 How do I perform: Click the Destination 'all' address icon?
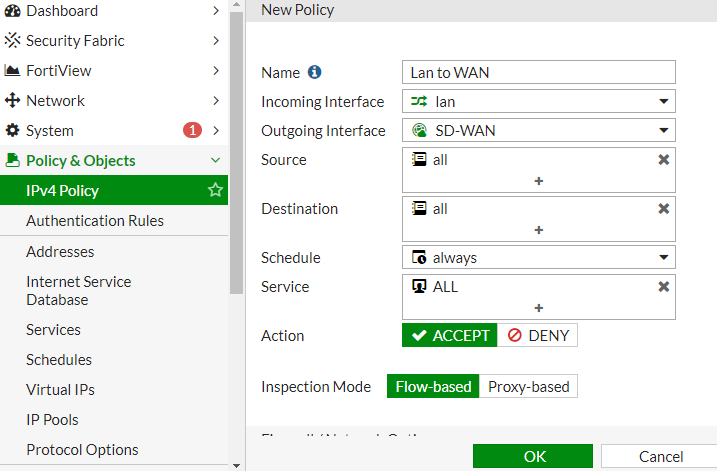point(419,209)
